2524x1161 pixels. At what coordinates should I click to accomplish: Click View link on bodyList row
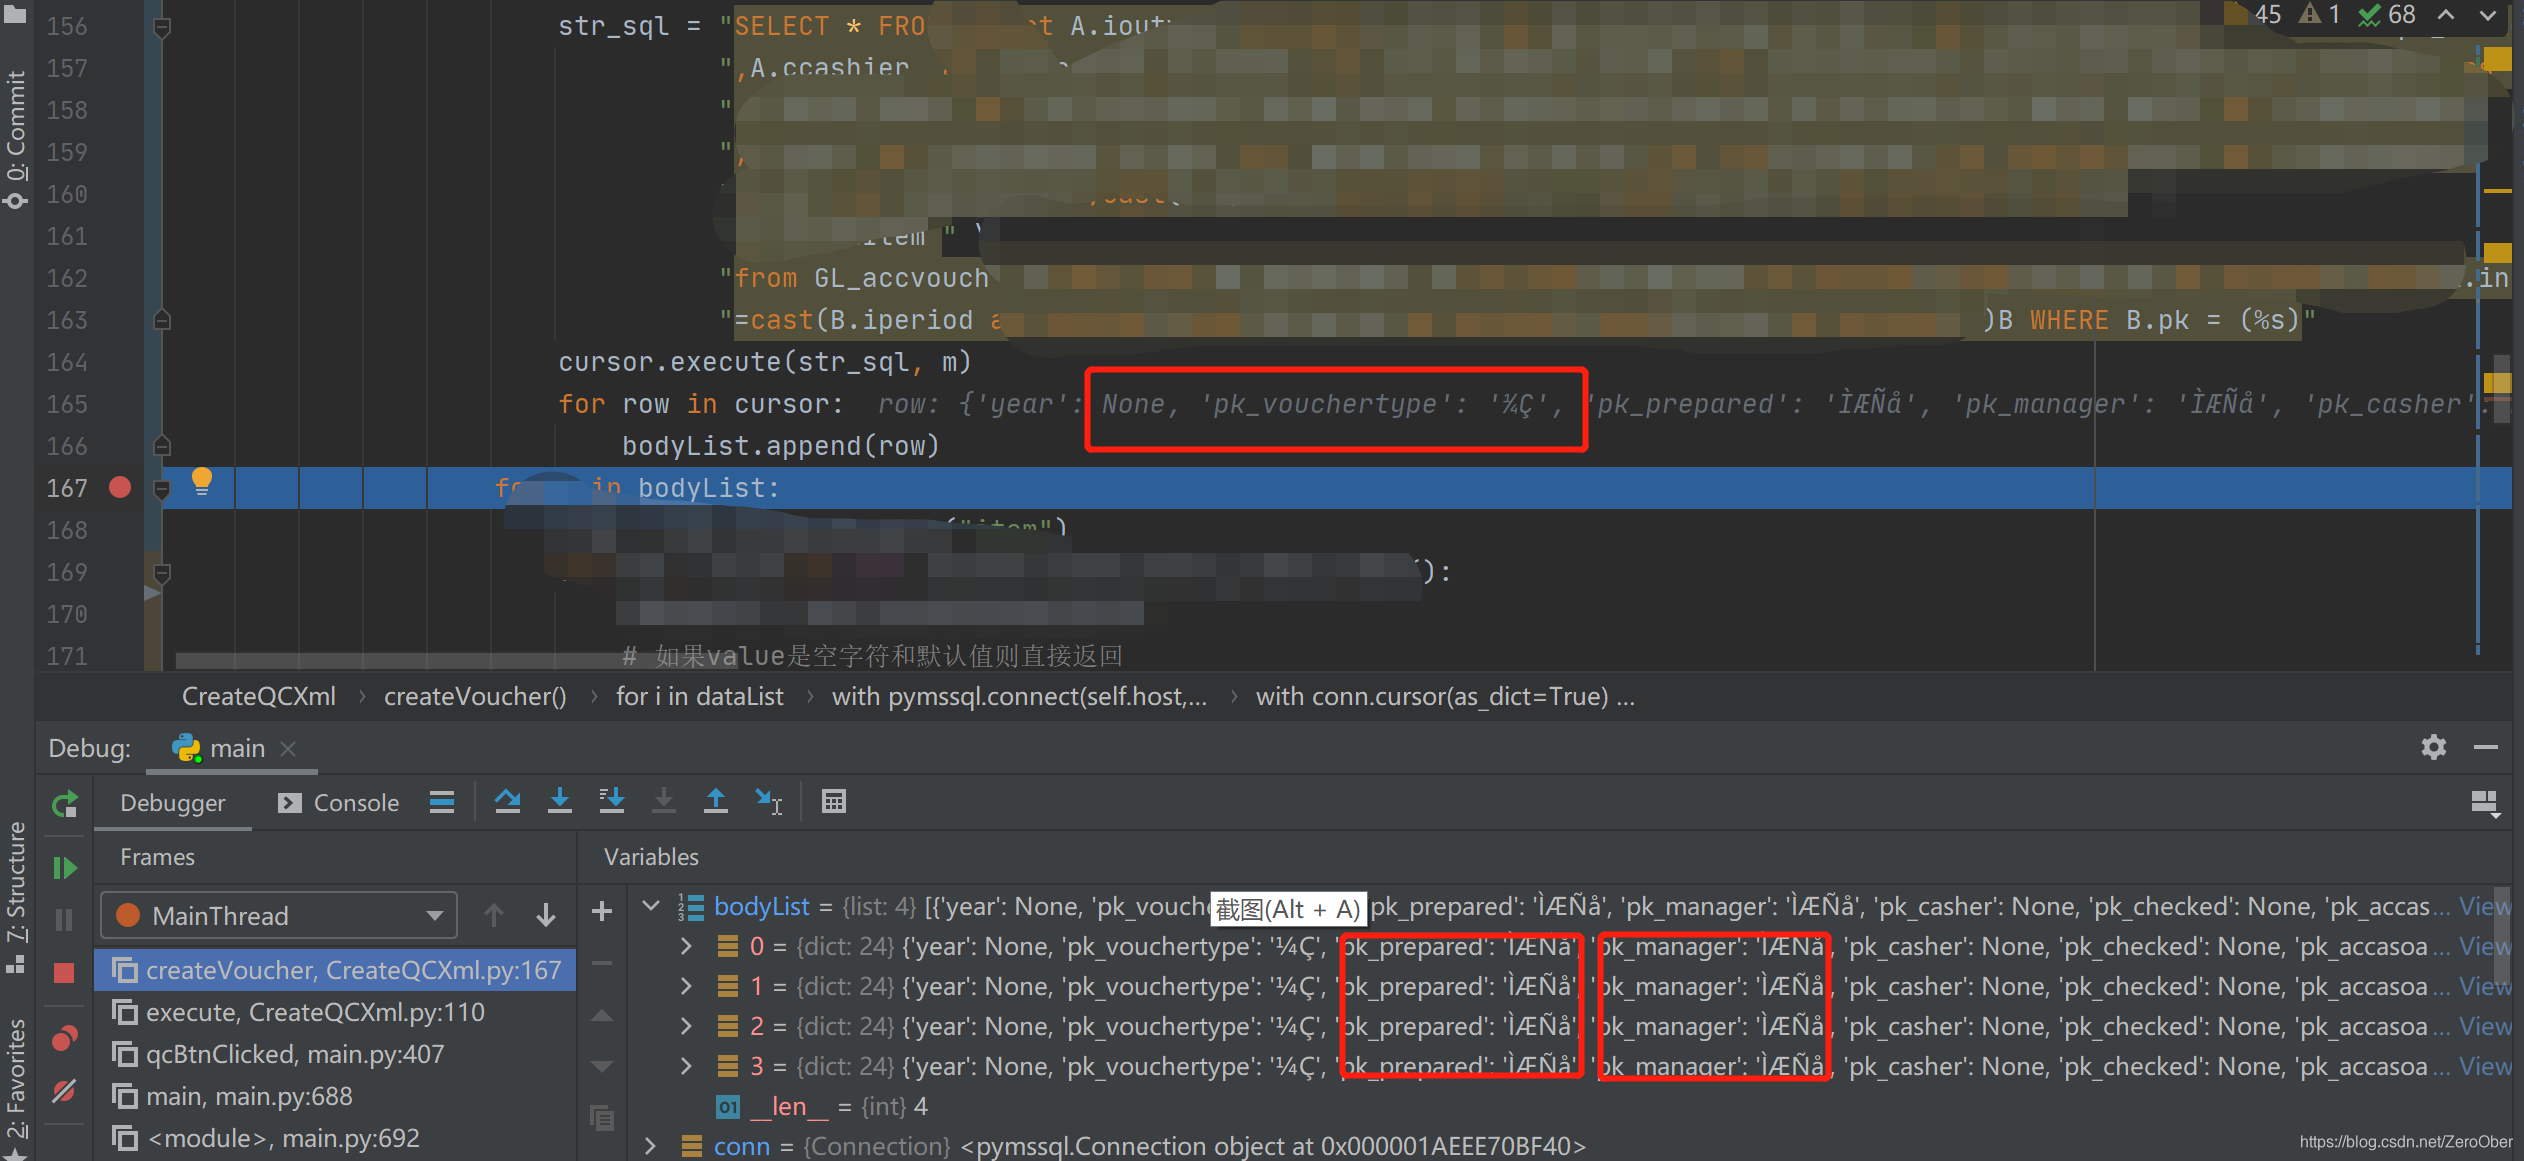point(2482,906)
